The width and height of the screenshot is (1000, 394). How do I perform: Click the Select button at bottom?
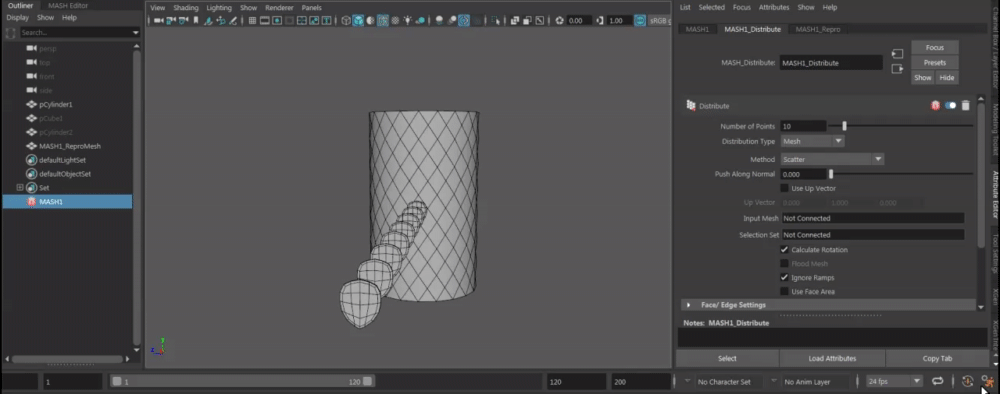727,358
